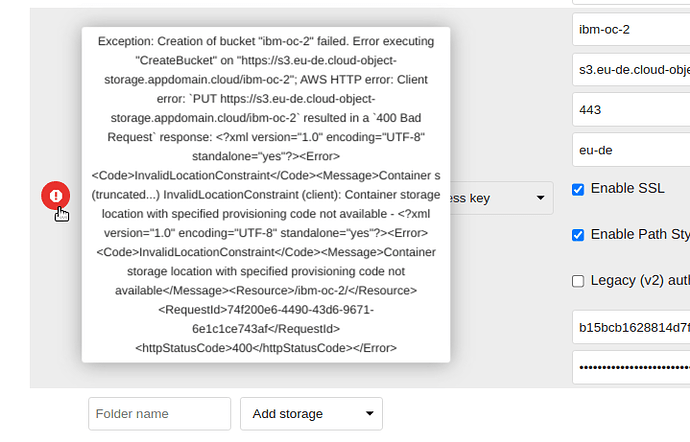Click the caret of the access key selector

(540, 198)
